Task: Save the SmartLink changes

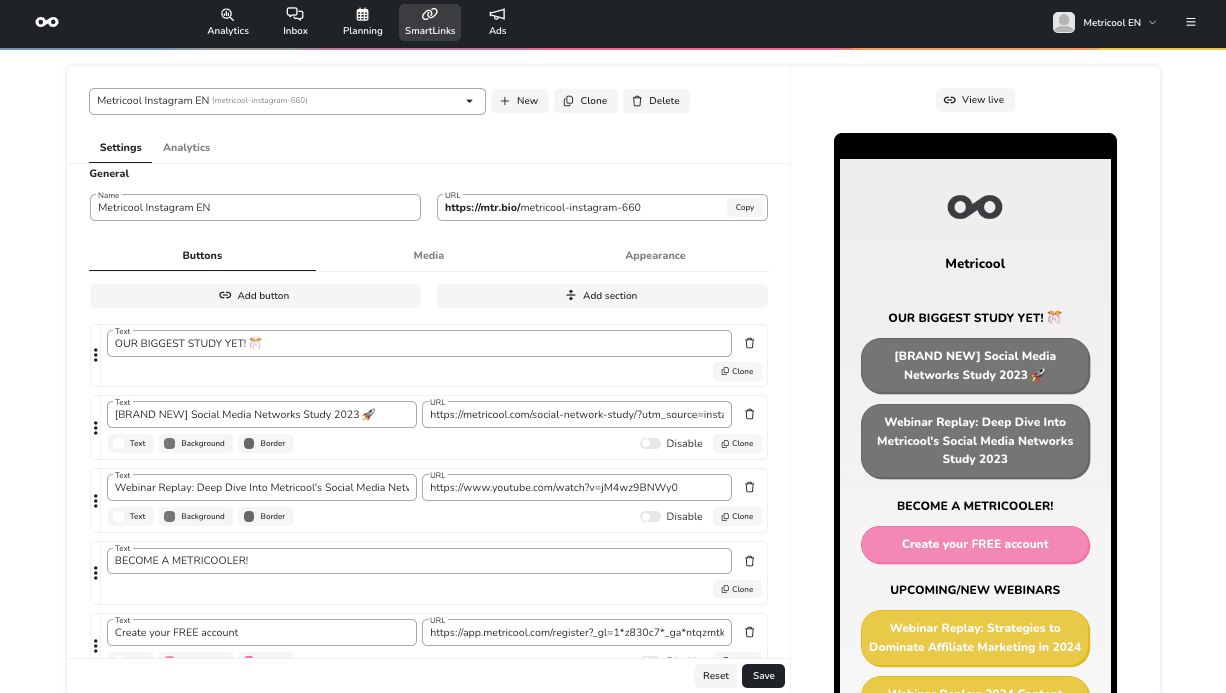Action: (x=762, y=675)
